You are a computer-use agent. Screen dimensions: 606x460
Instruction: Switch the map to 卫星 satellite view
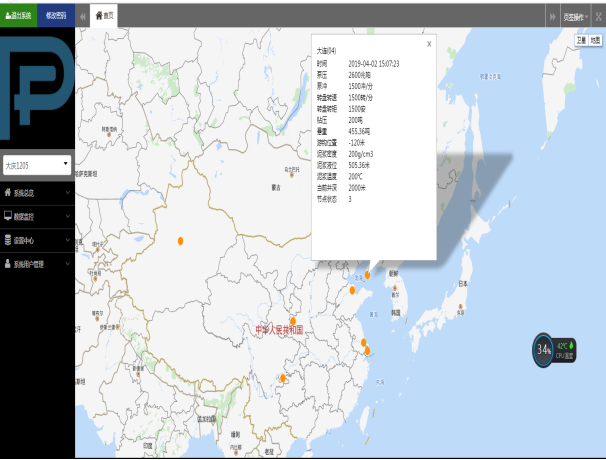click(581, 40)
